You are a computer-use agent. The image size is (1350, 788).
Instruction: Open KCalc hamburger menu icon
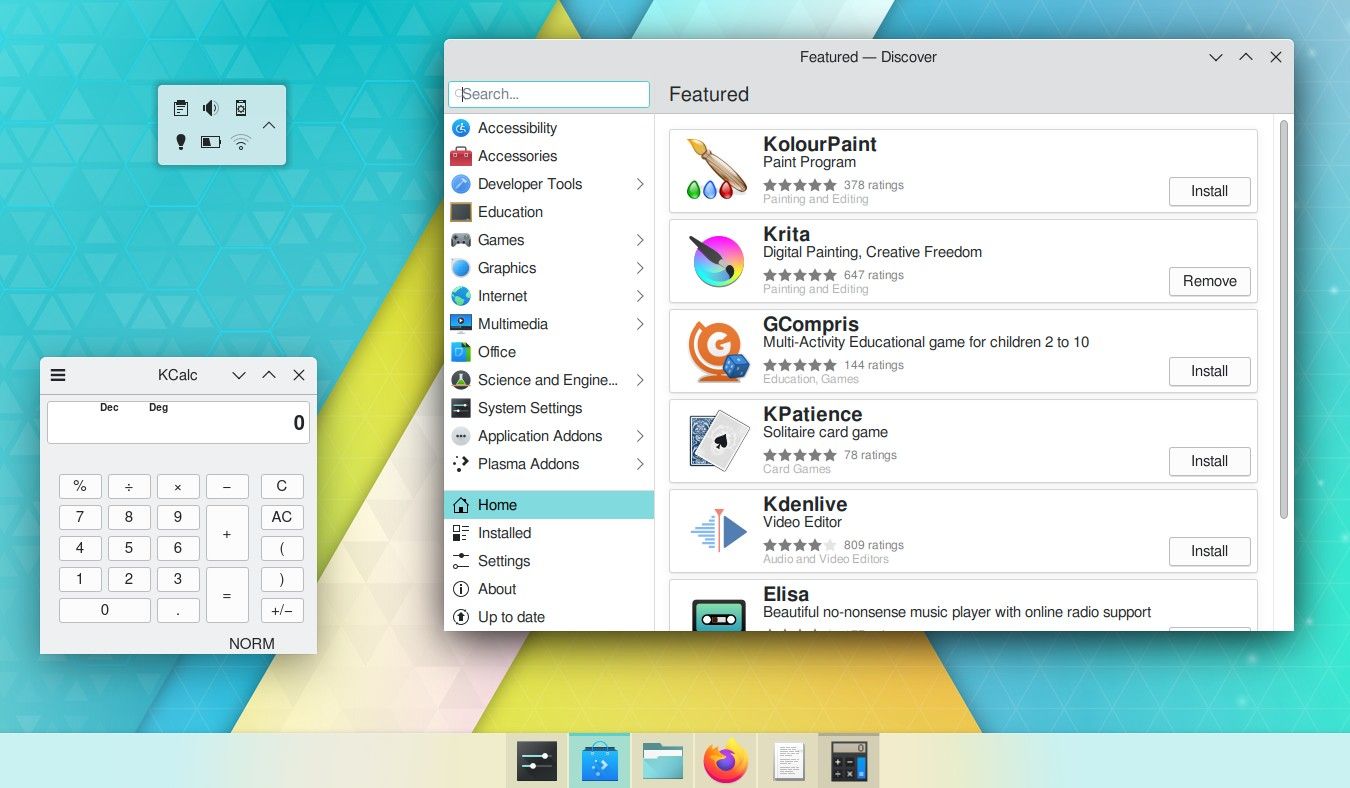[x=58, y=375]
